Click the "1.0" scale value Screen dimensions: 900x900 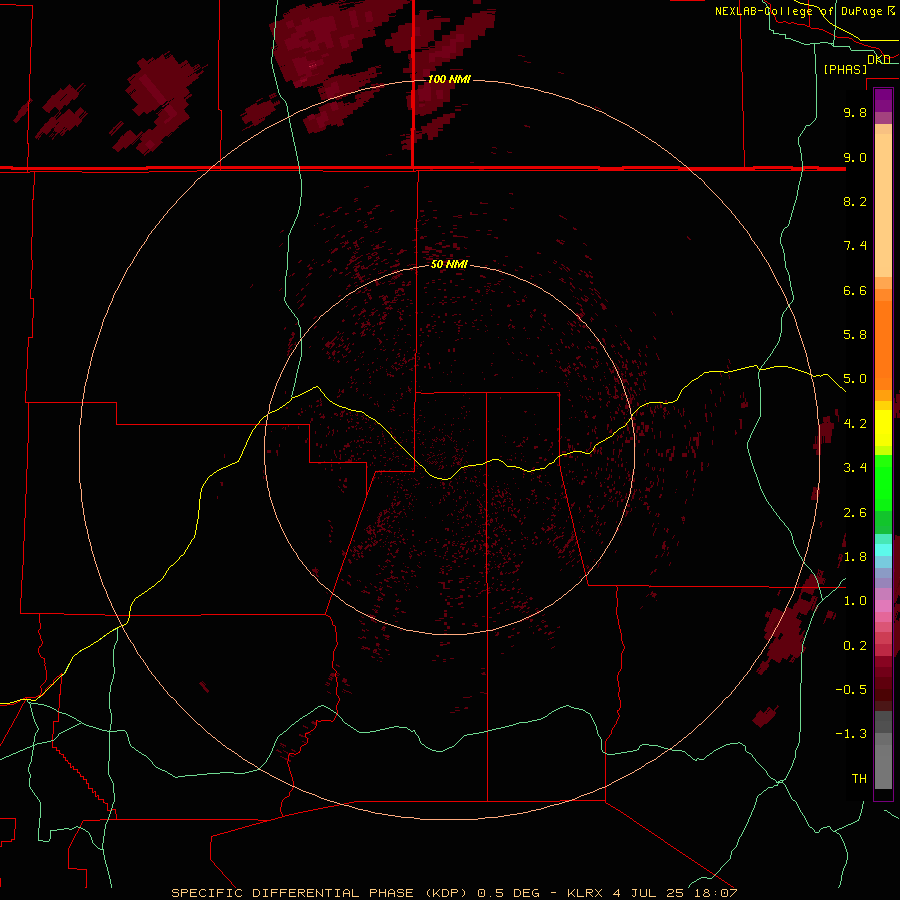point(855,601)
